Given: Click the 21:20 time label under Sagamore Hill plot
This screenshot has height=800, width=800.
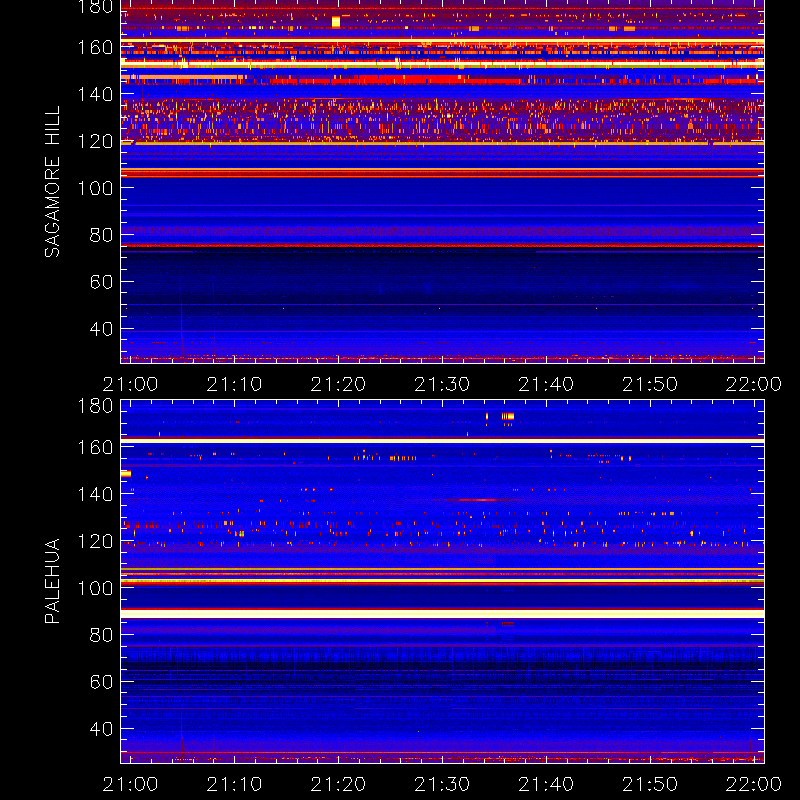Looking at the screenshot, I should pos(338,384).
